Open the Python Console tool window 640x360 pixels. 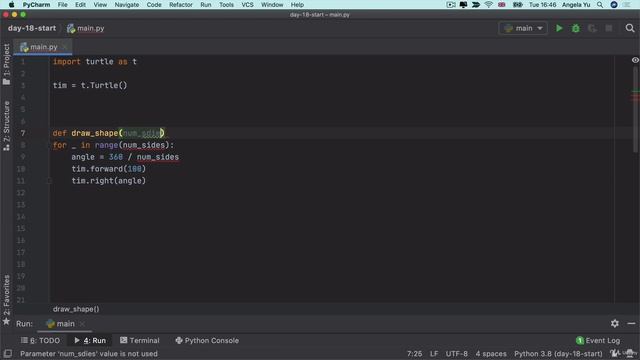[x=207, y=340]
